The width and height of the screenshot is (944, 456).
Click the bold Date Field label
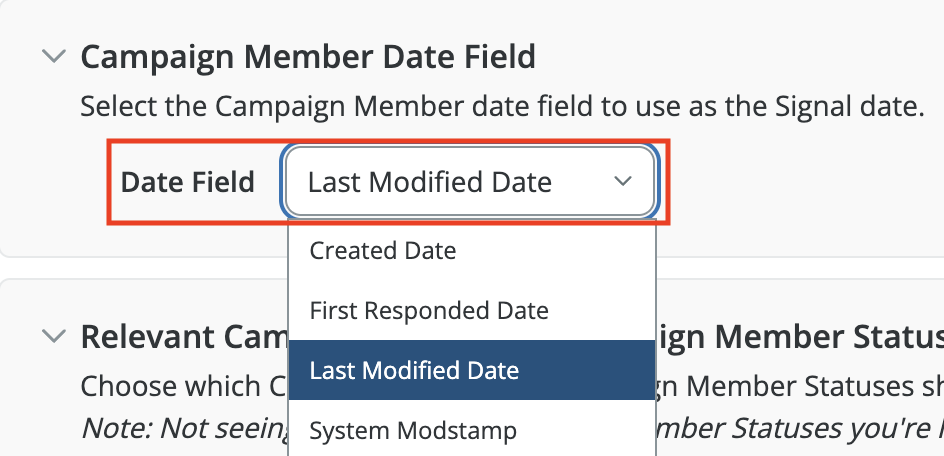click(188, 182)
